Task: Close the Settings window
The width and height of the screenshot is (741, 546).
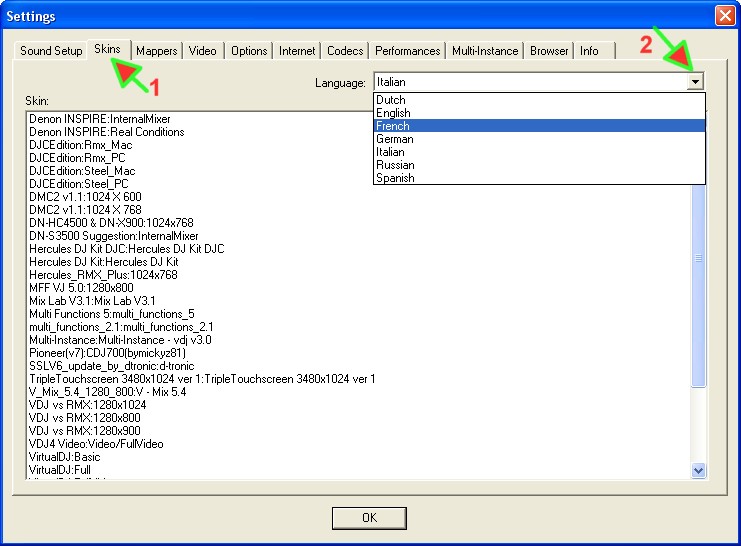Action: [725, 16]
